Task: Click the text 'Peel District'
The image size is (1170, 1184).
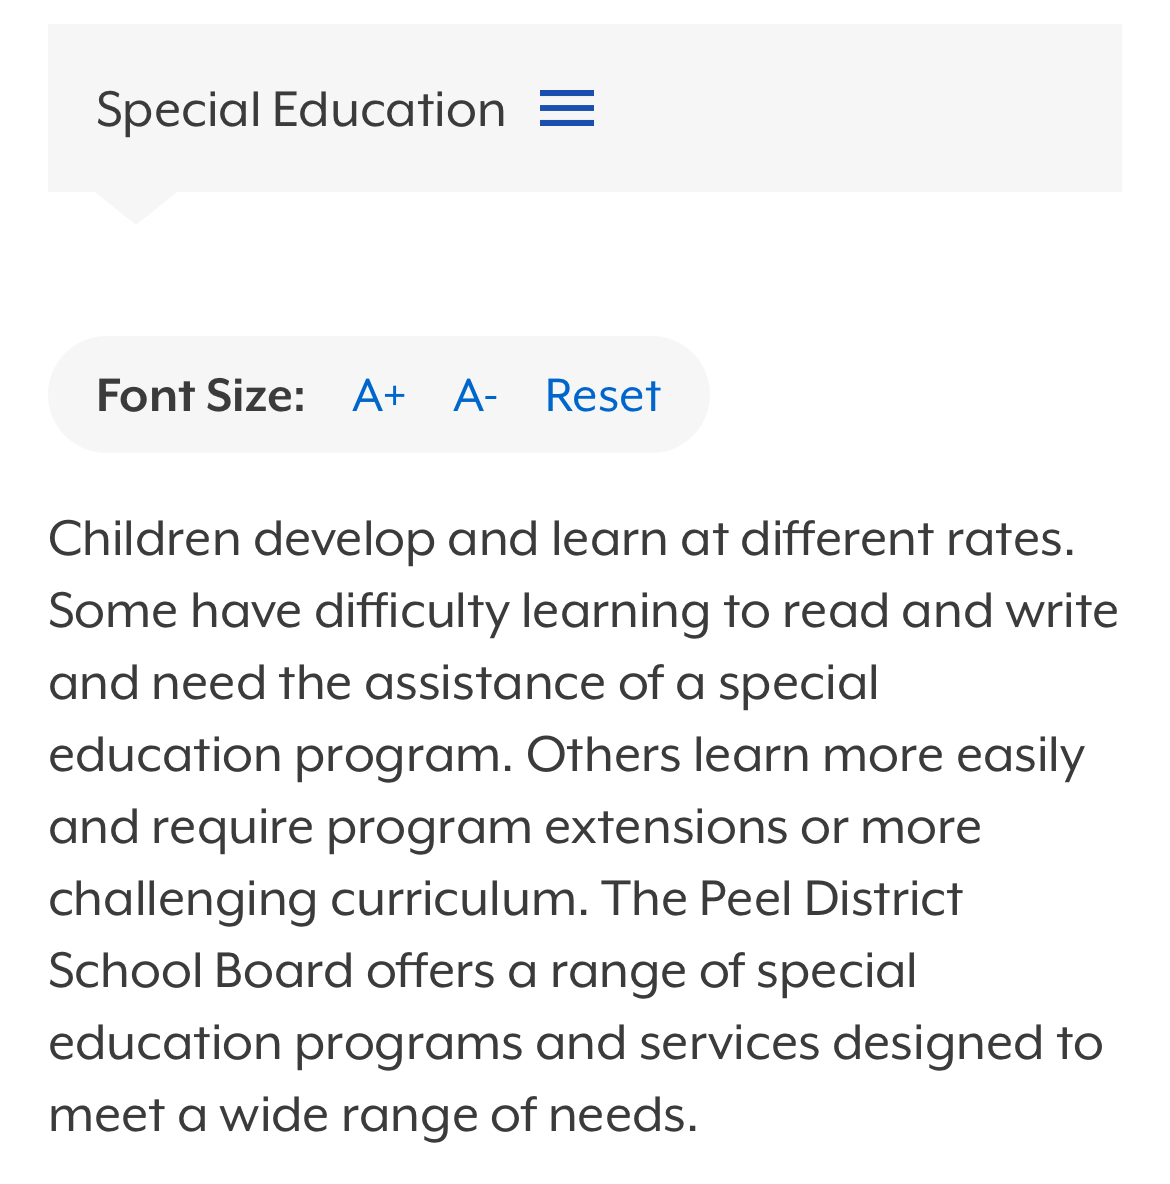Action: pos(831,899)
